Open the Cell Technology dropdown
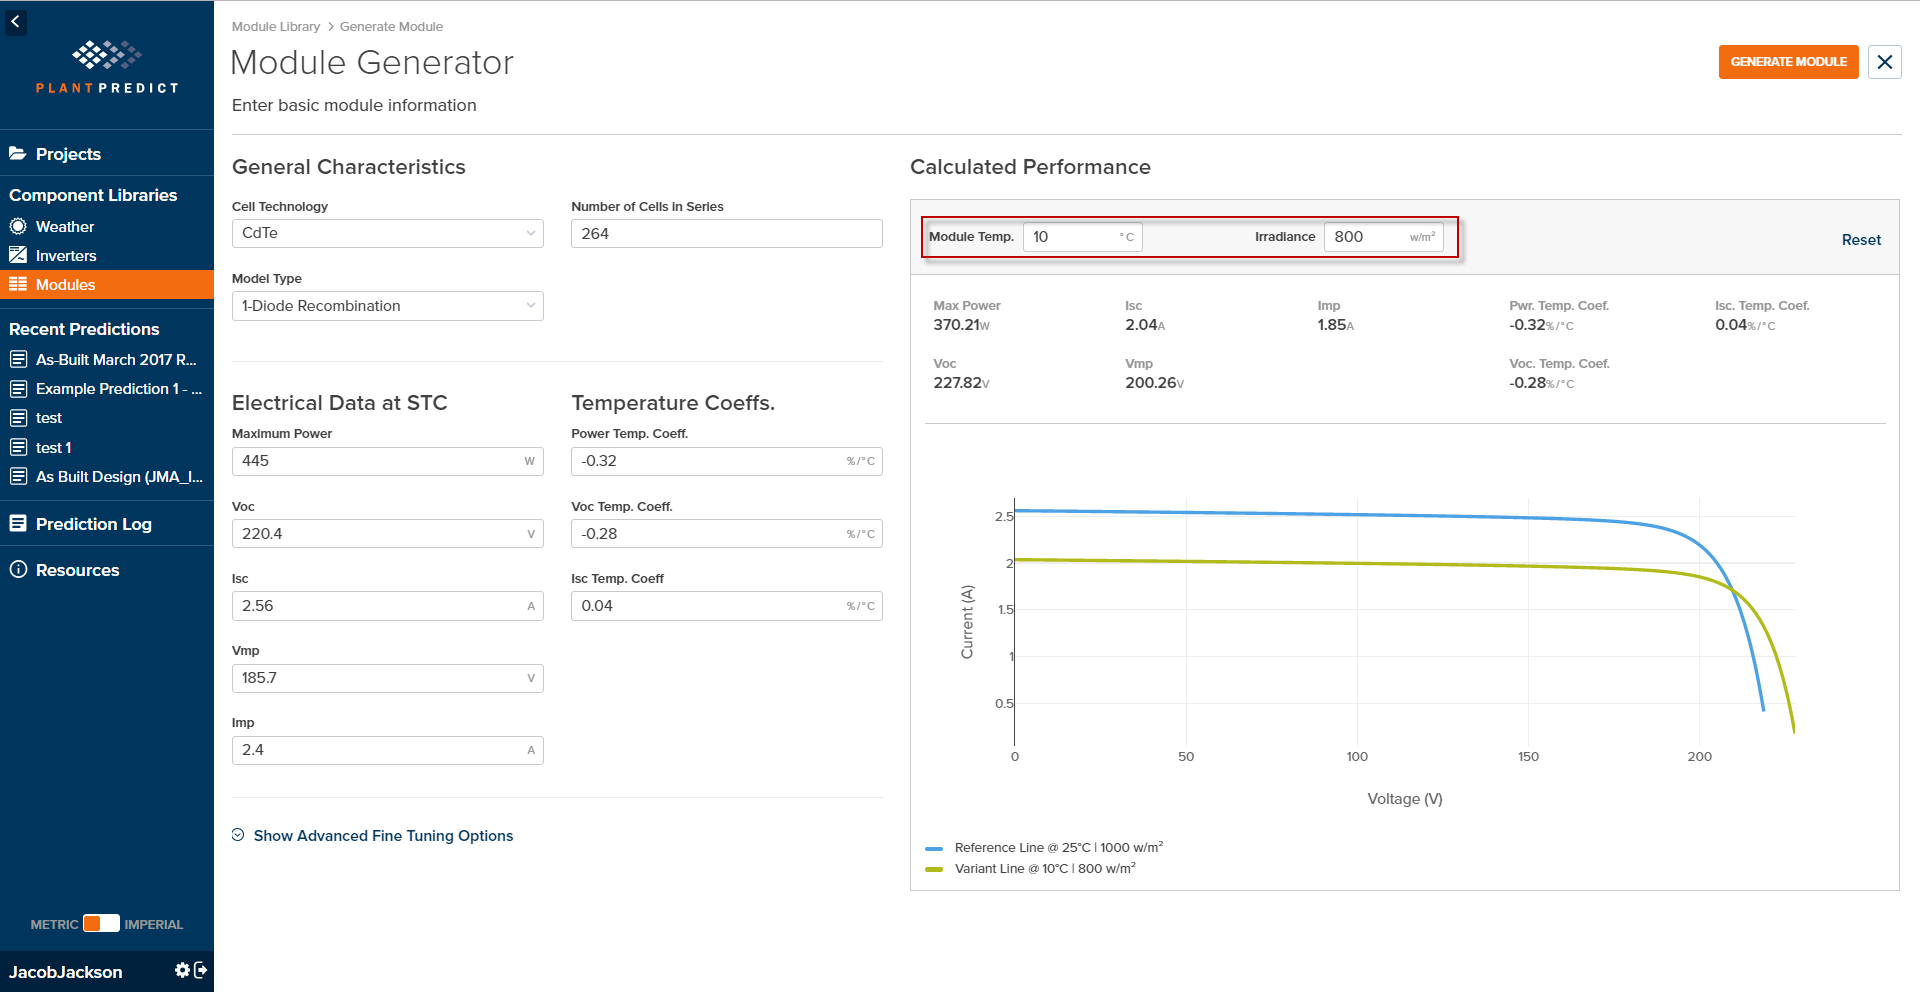 click(387, 233)
